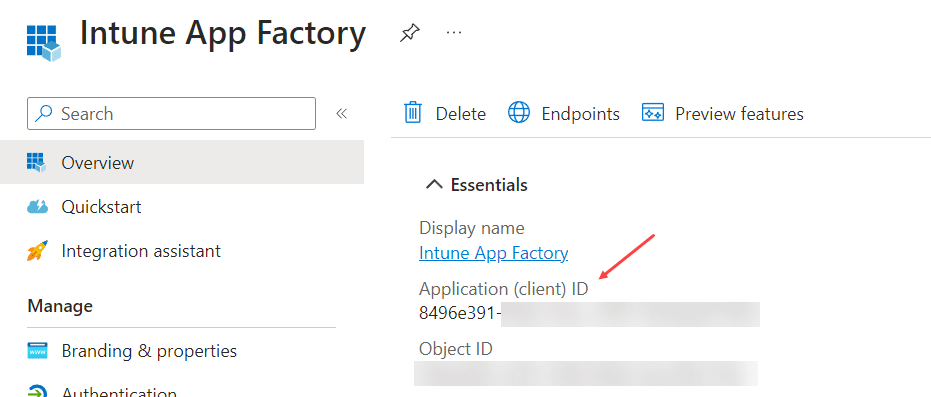
Task: Delete the app registration
Action: point(445,113)
